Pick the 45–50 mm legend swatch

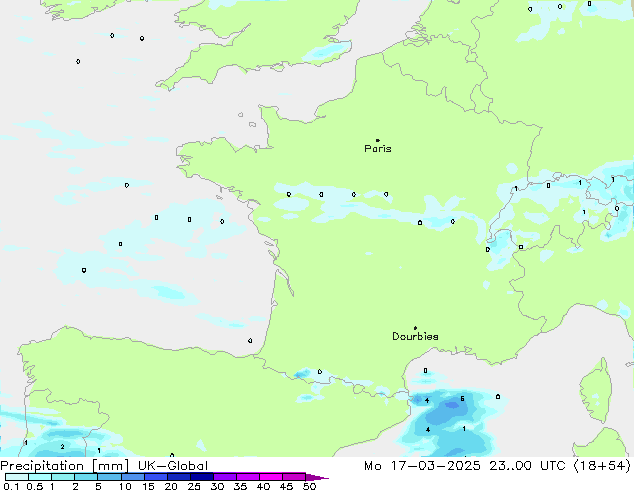click(x=294, y=477)
